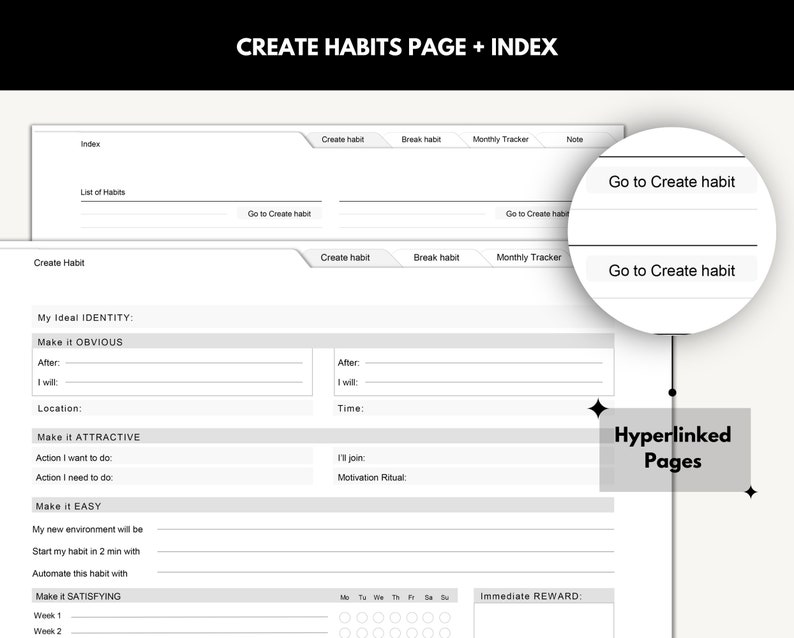Viewport: 794px width, 638px height.
Task: Click the Week 1 label
Action: [47, 616]
